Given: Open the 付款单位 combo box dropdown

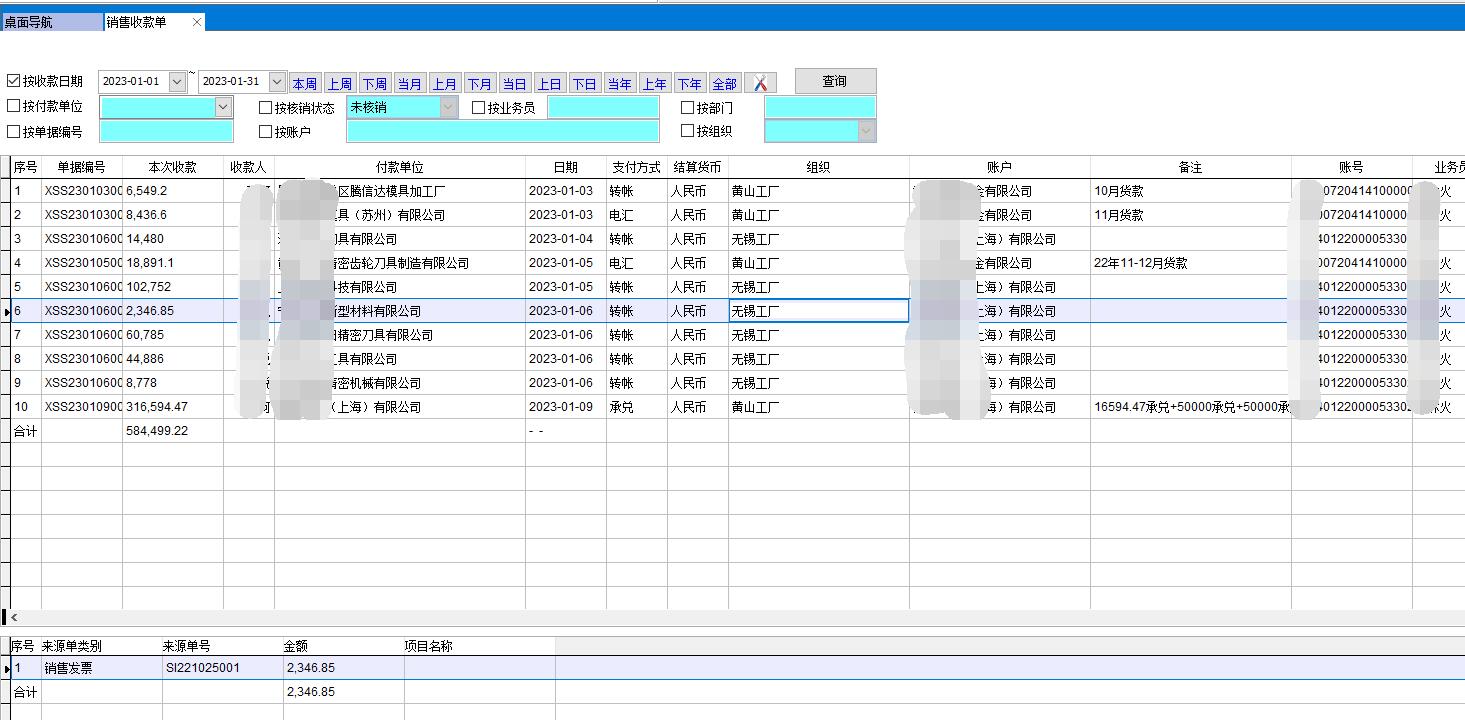Looking at the screenshot, I should coord(223,107).
